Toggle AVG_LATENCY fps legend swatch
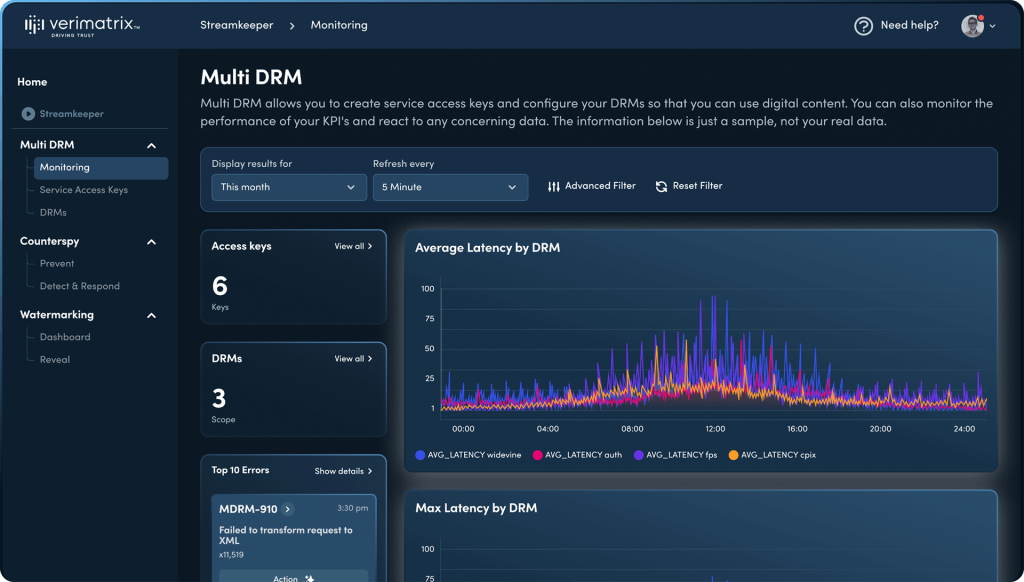 (639, 455)
